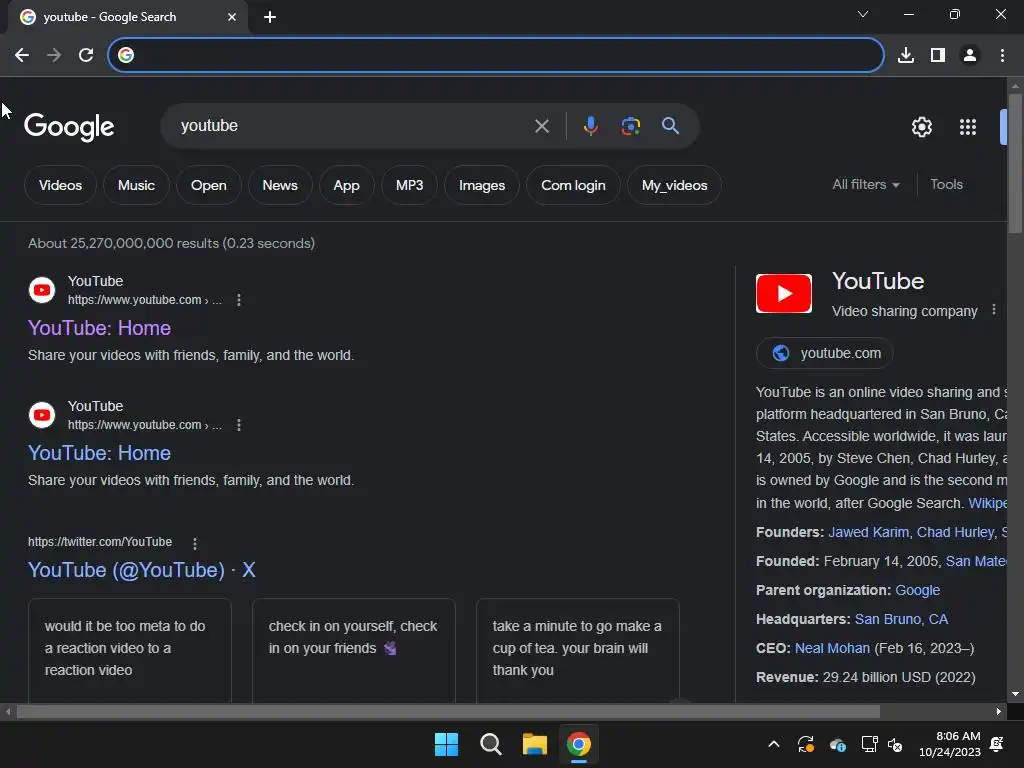This screenshot has height=768, width=1024.
Task: Click the YouTube logo in knowledge panel
Action: tap(784, 293)
